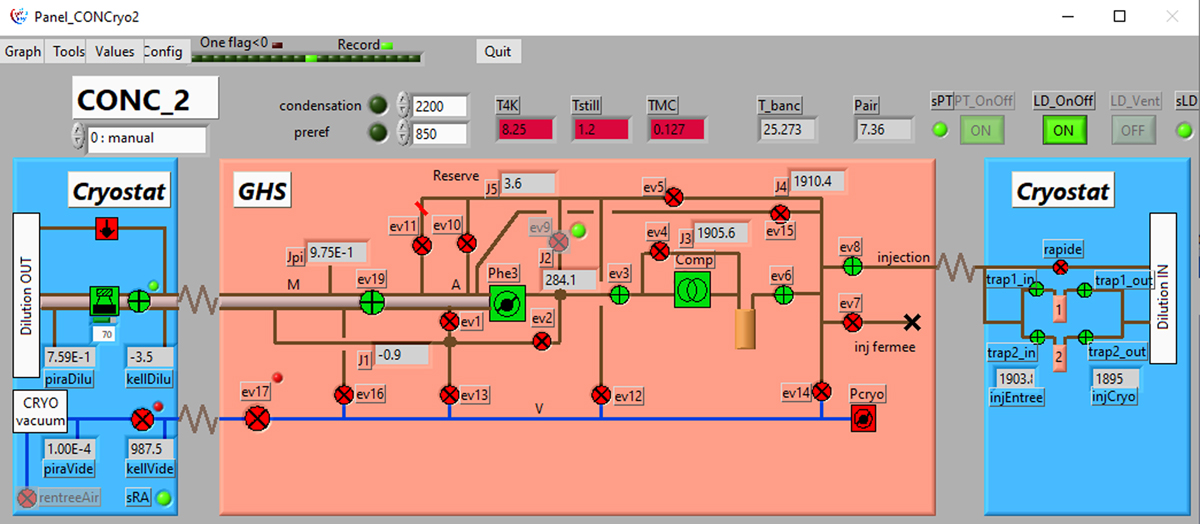Open the Graph menu
The width and height of the screenshot is (1200, 524).
tap(22, 52)
